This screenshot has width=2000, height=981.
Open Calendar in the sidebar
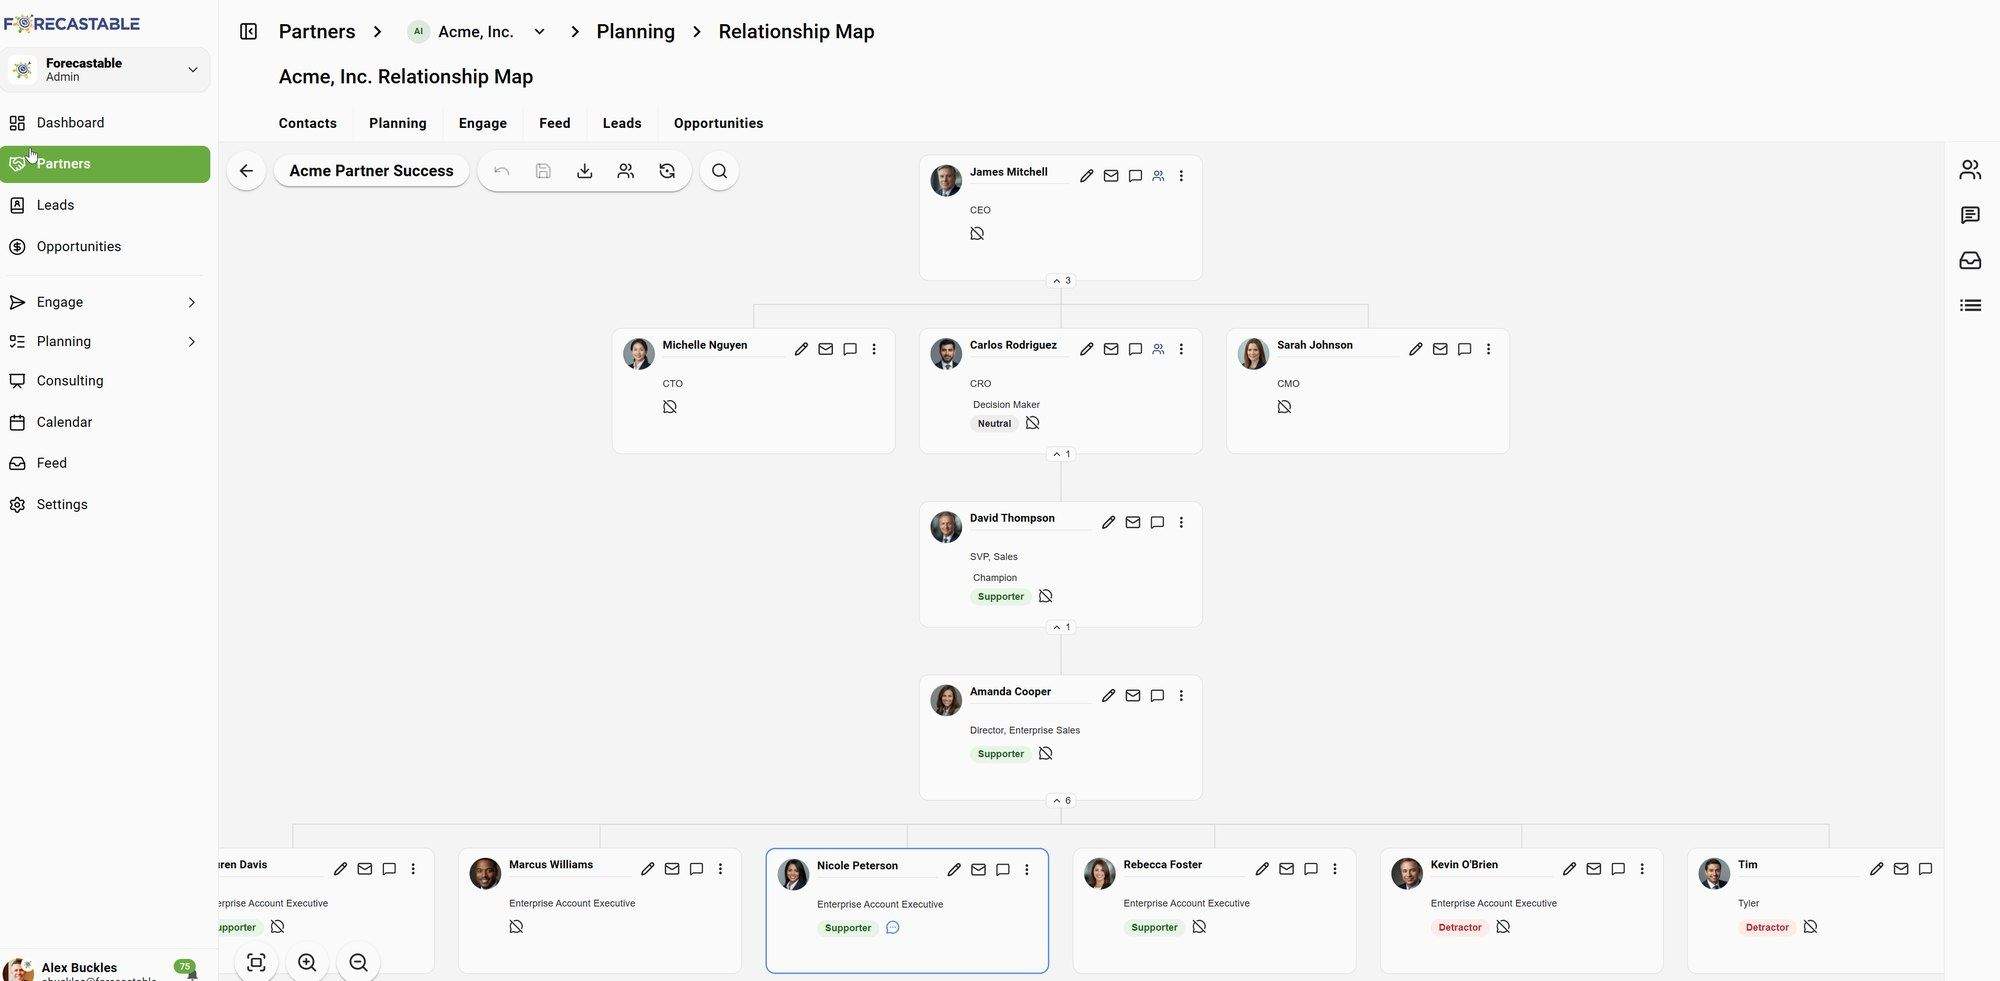point(105,423)
